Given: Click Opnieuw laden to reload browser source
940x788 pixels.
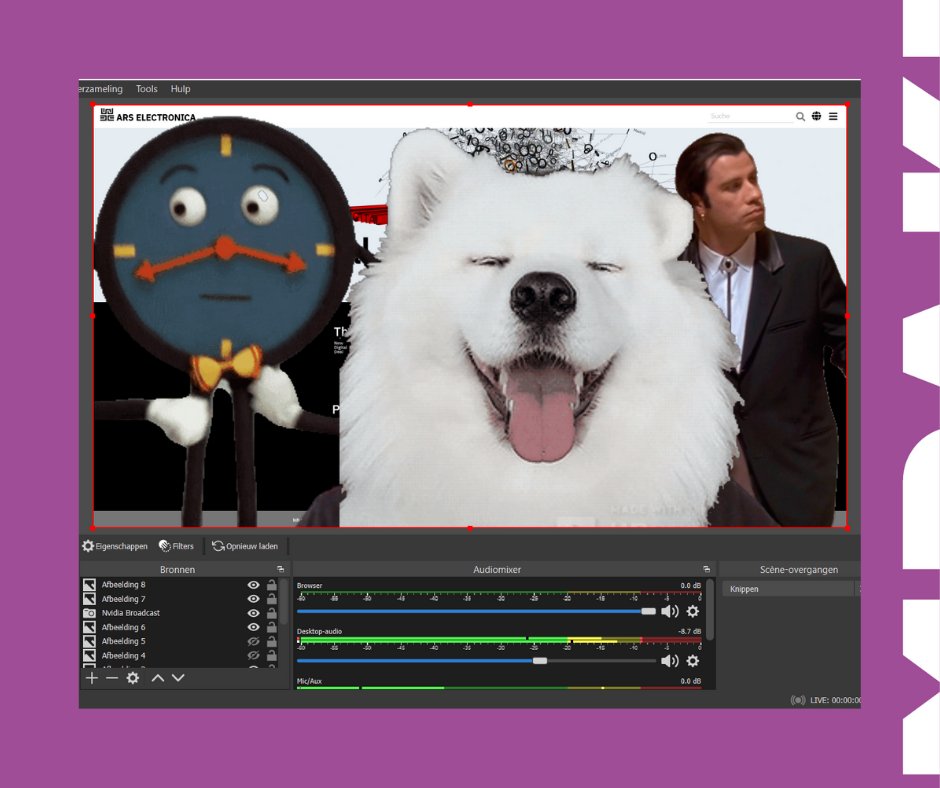Looking at the screenshot, I should (245, 546).
